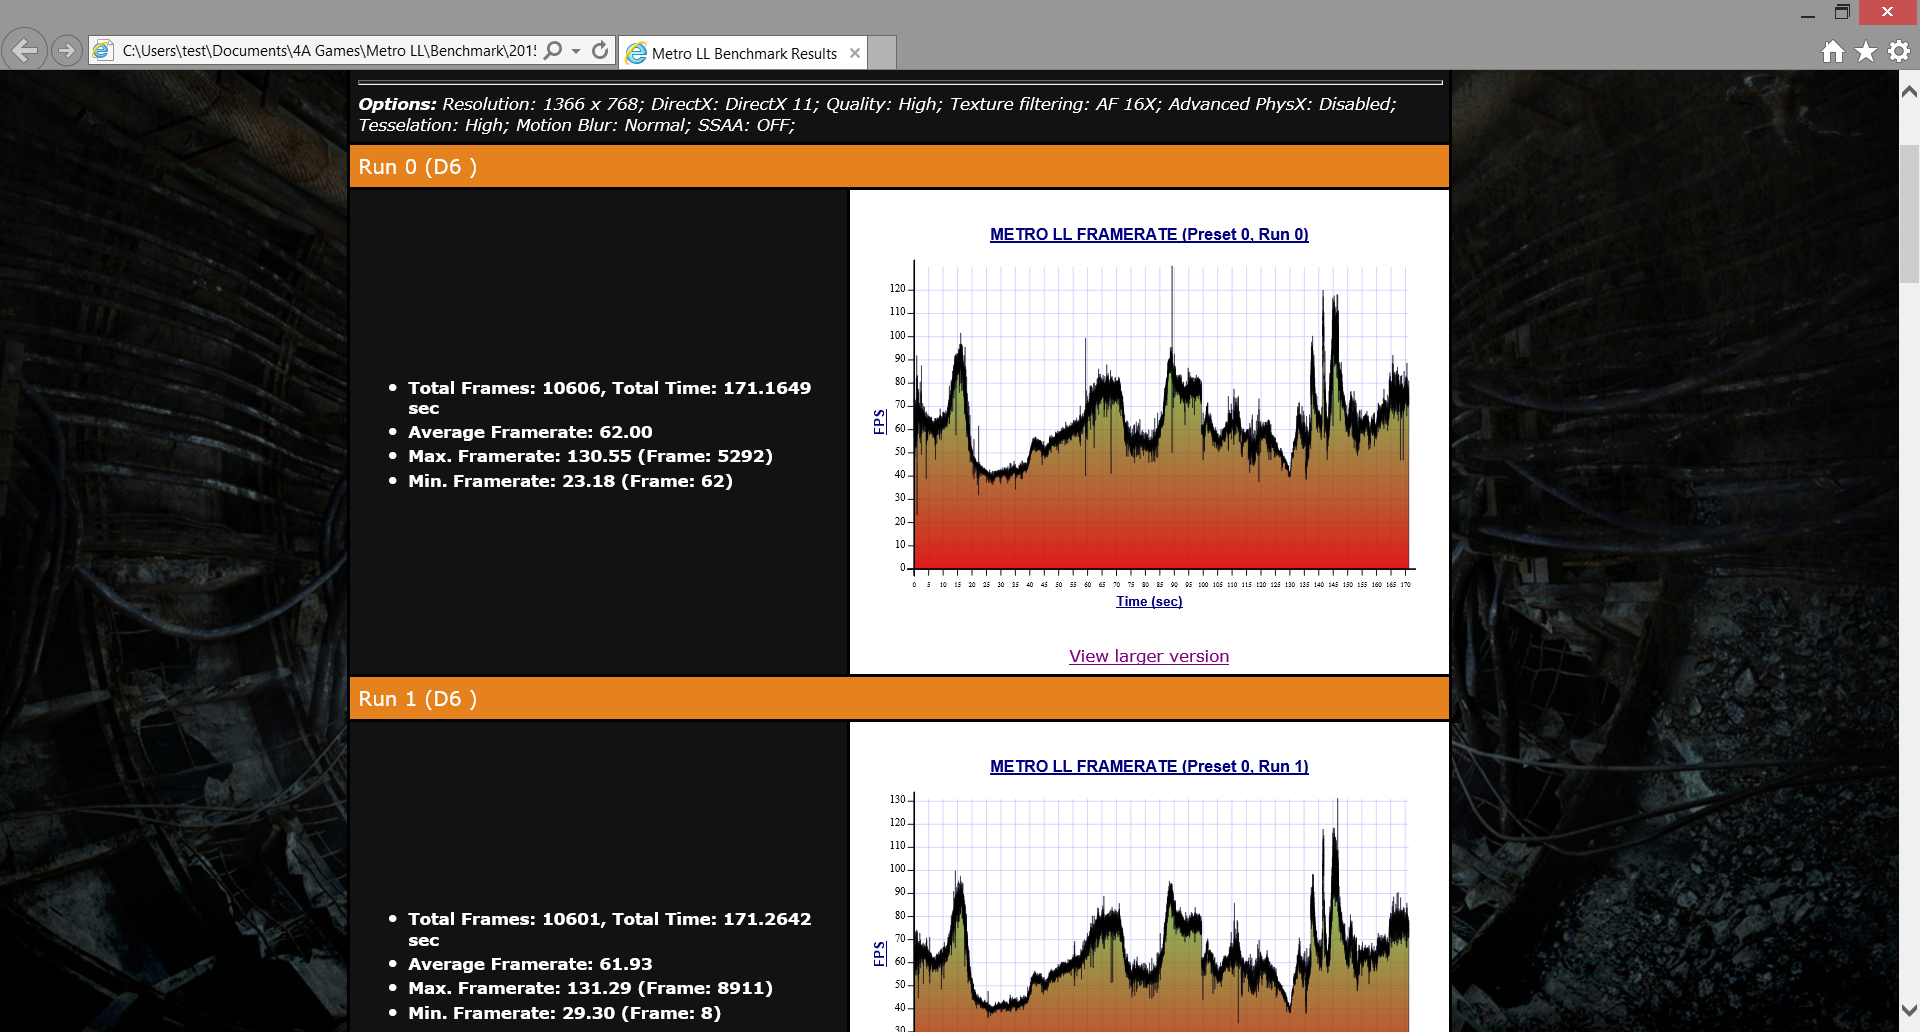Click METRO LL FRAMERATE Preset 0, Run 1 title
The image size is (1920, 1032).
pos(1149,766)
